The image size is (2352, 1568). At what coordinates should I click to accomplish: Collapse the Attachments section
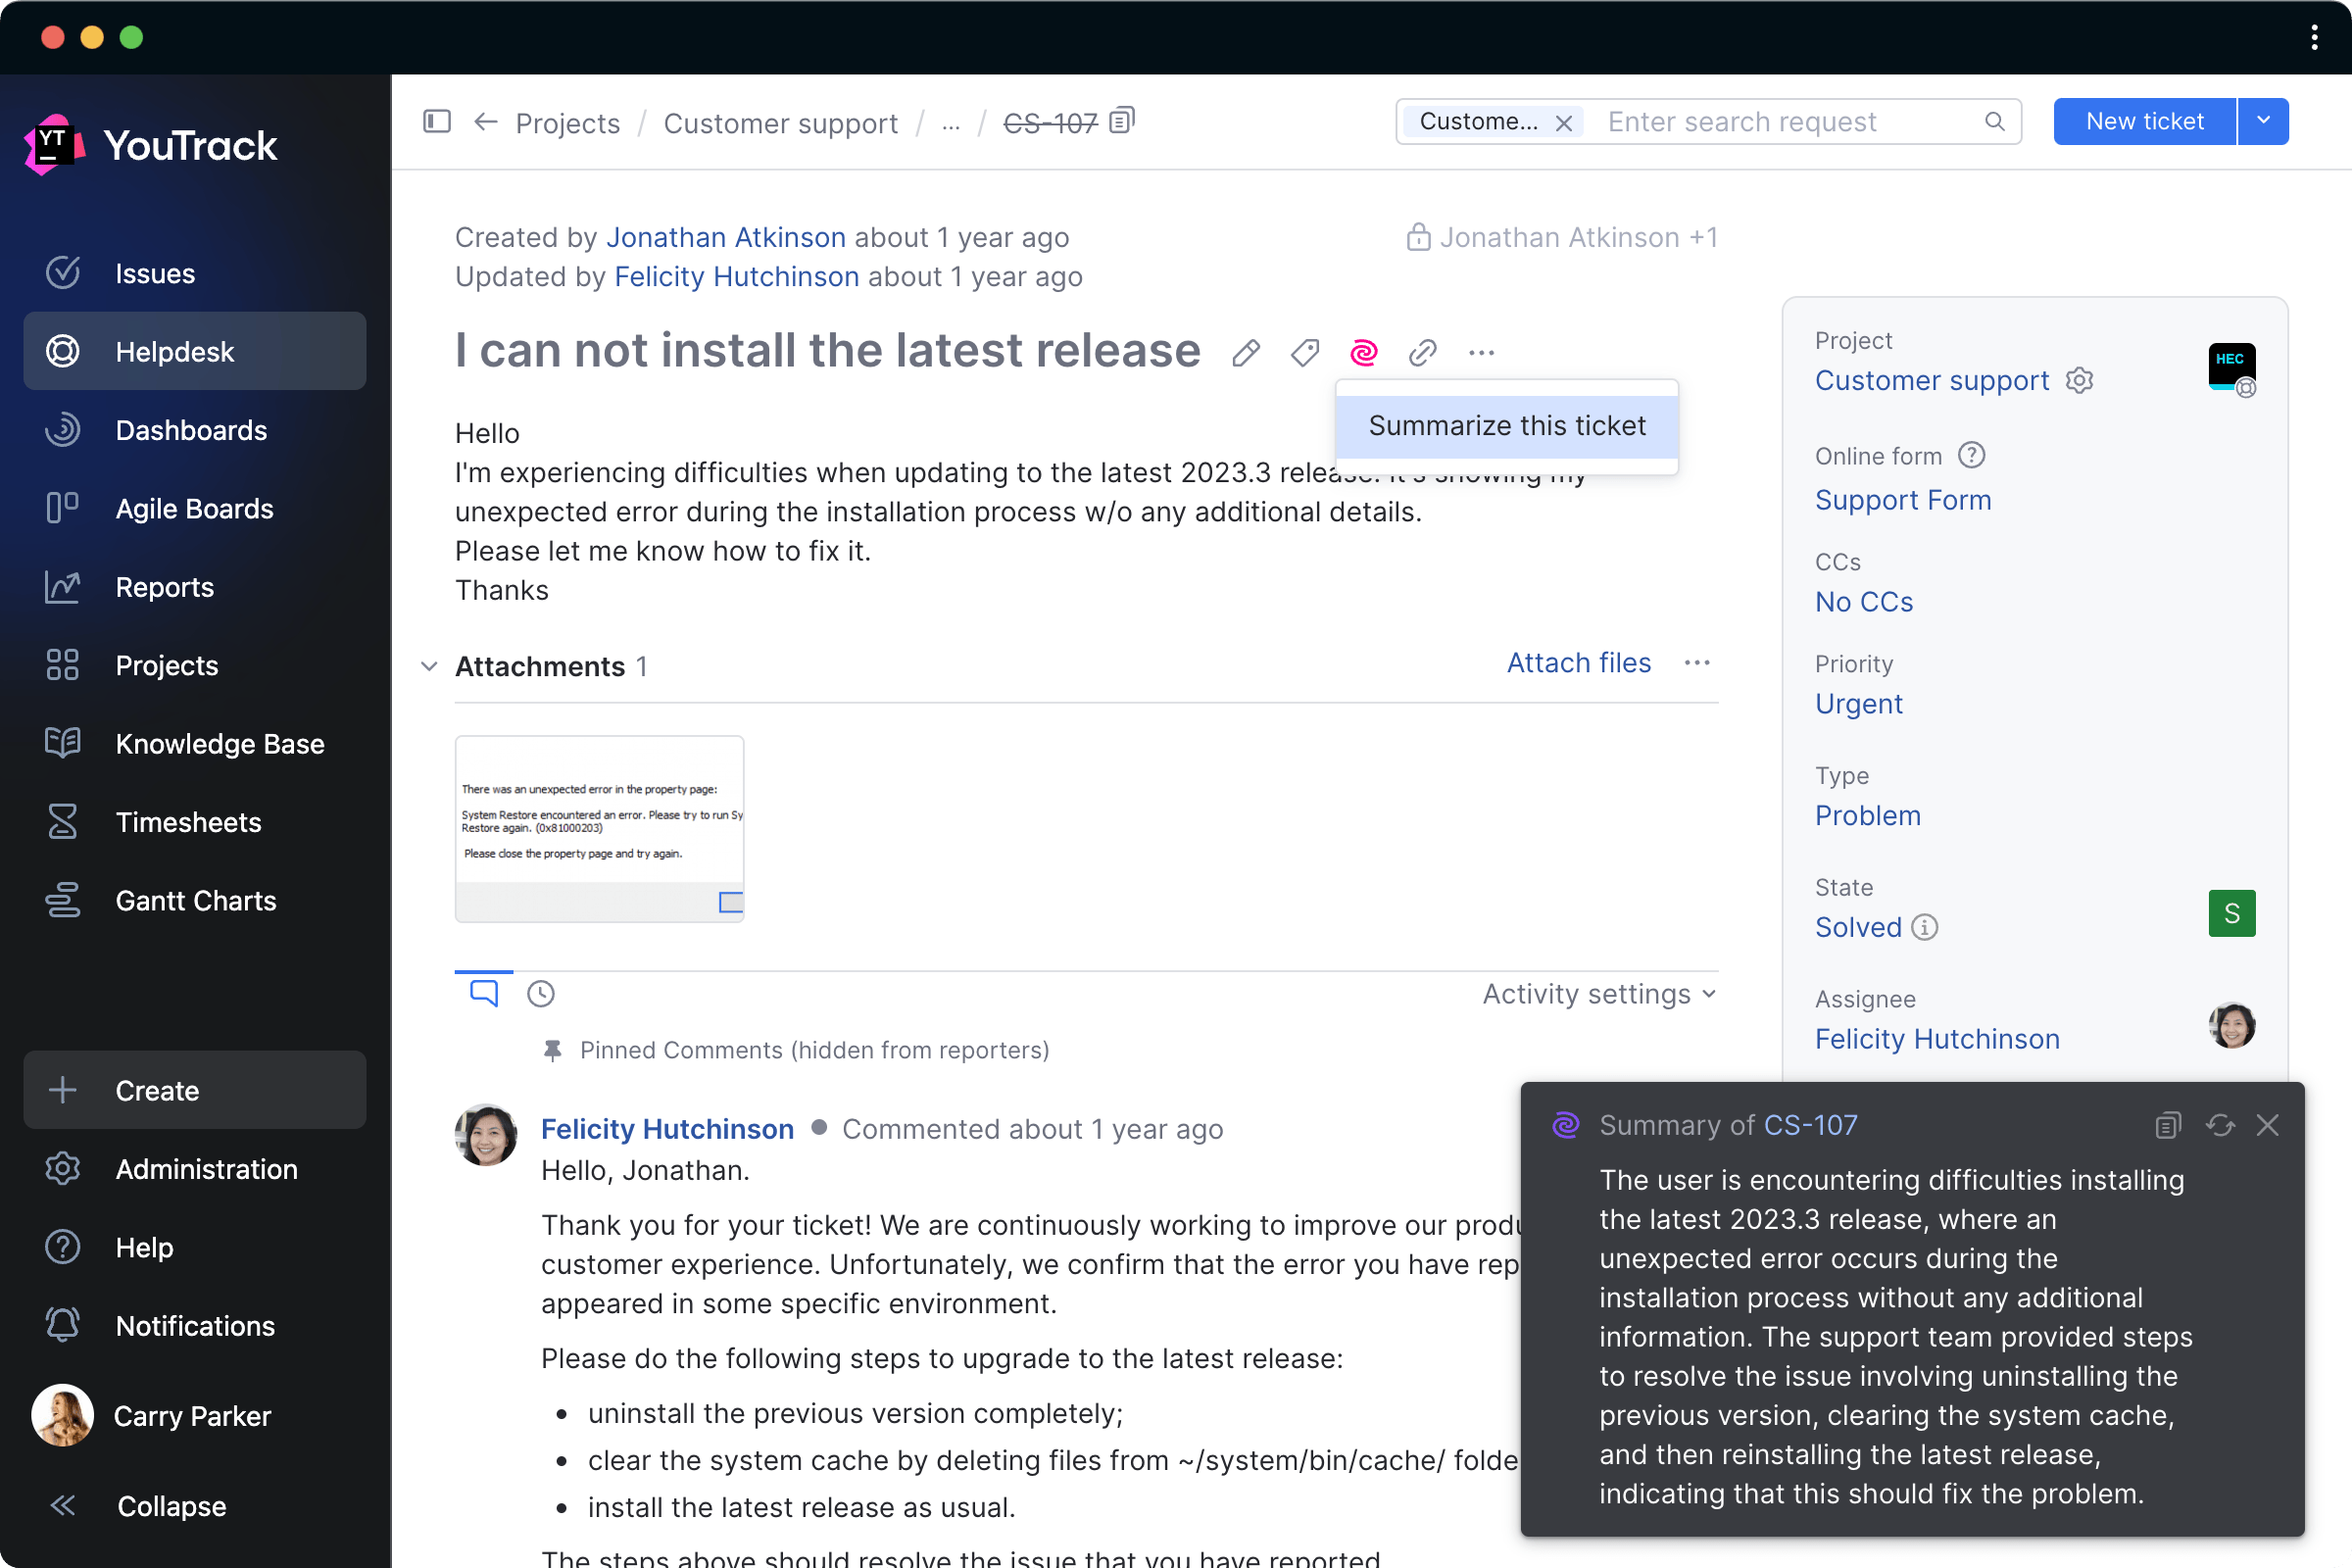point(429,666)
